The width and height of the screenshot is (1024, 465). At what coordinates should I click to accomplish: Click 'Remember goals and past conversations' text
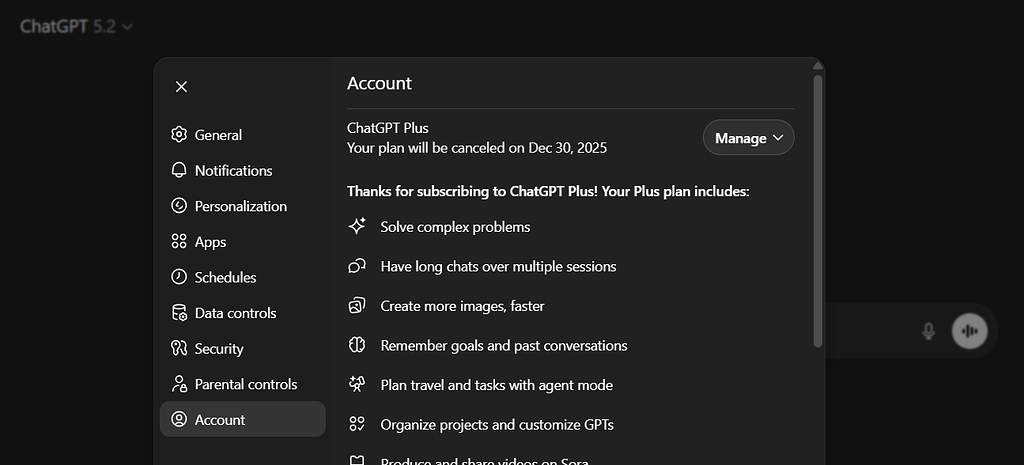pos(504,345)
